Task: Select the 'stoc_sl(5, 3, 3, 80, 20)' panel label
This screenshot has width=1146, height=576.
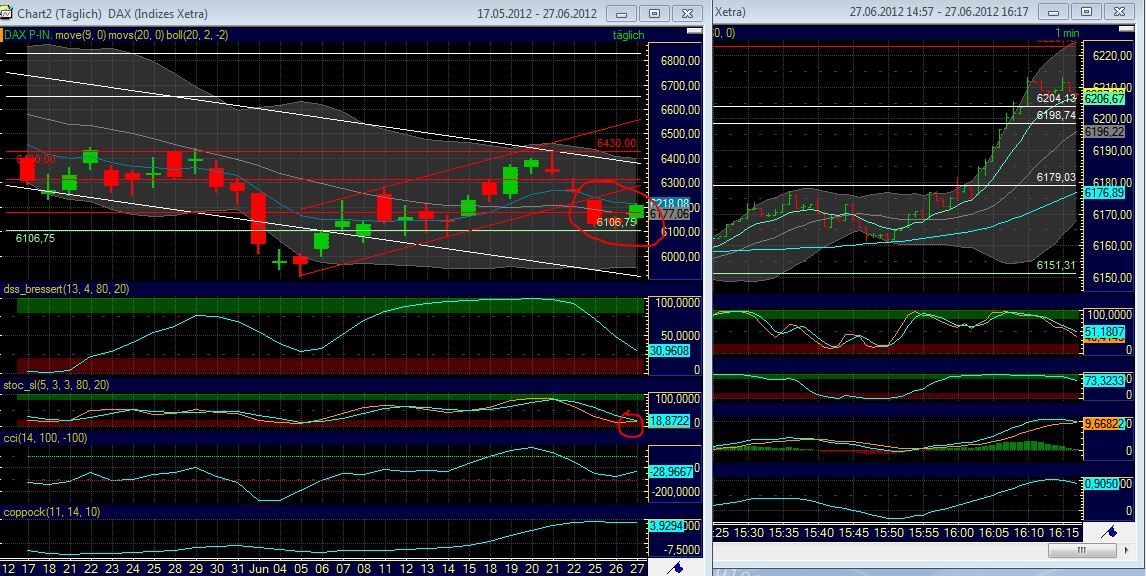Action: 56,384
